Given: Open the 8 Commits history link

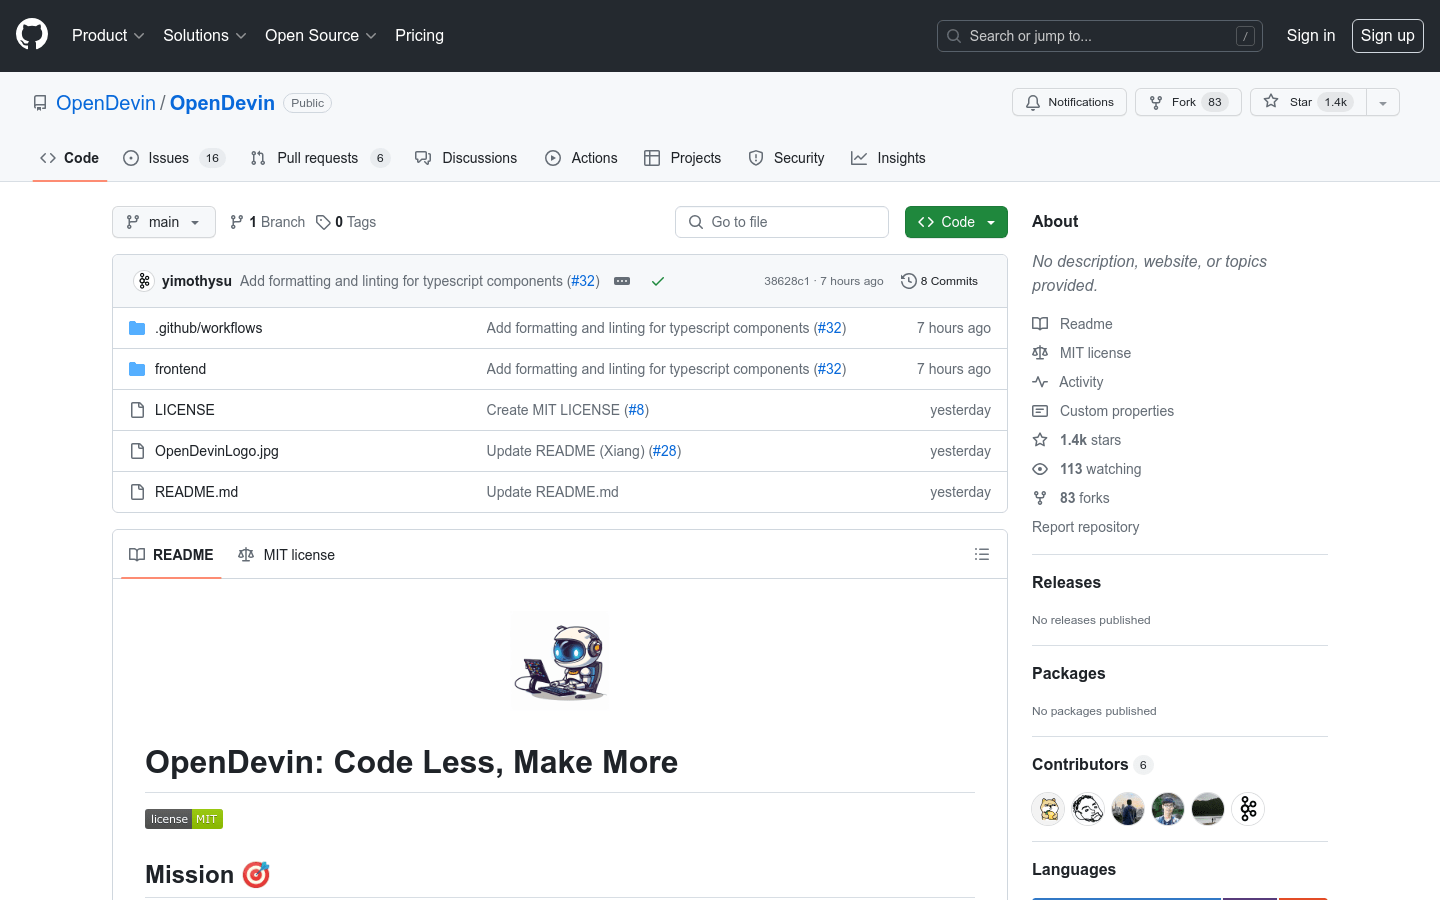Looking at the screenshot, I should (x=940, y=281).
